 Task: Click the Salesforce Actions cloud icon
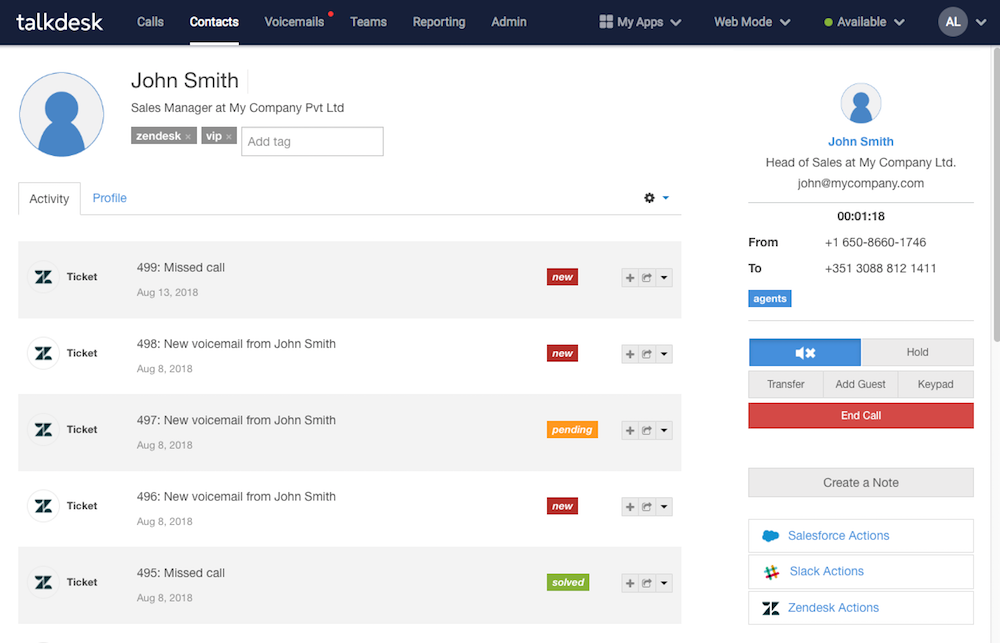pyautogui.click(x=770, y=536)
